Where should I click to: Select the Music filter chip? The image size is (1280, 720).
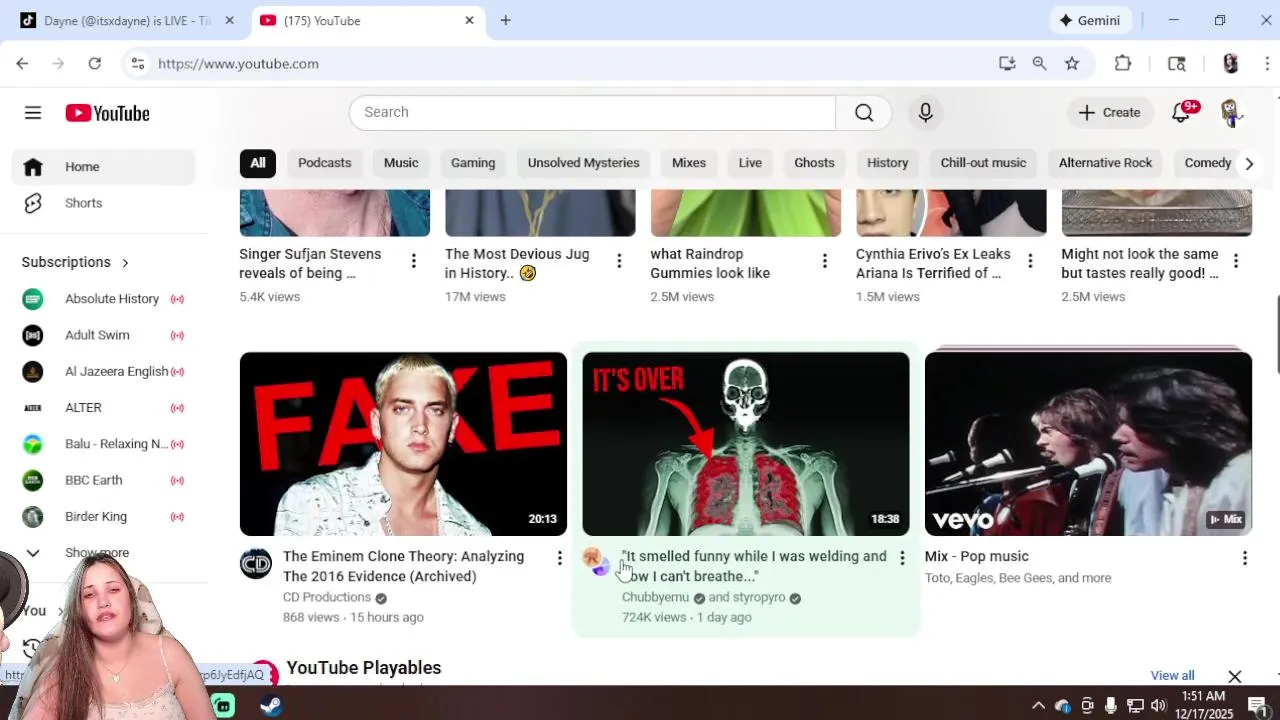pos(401,163)
